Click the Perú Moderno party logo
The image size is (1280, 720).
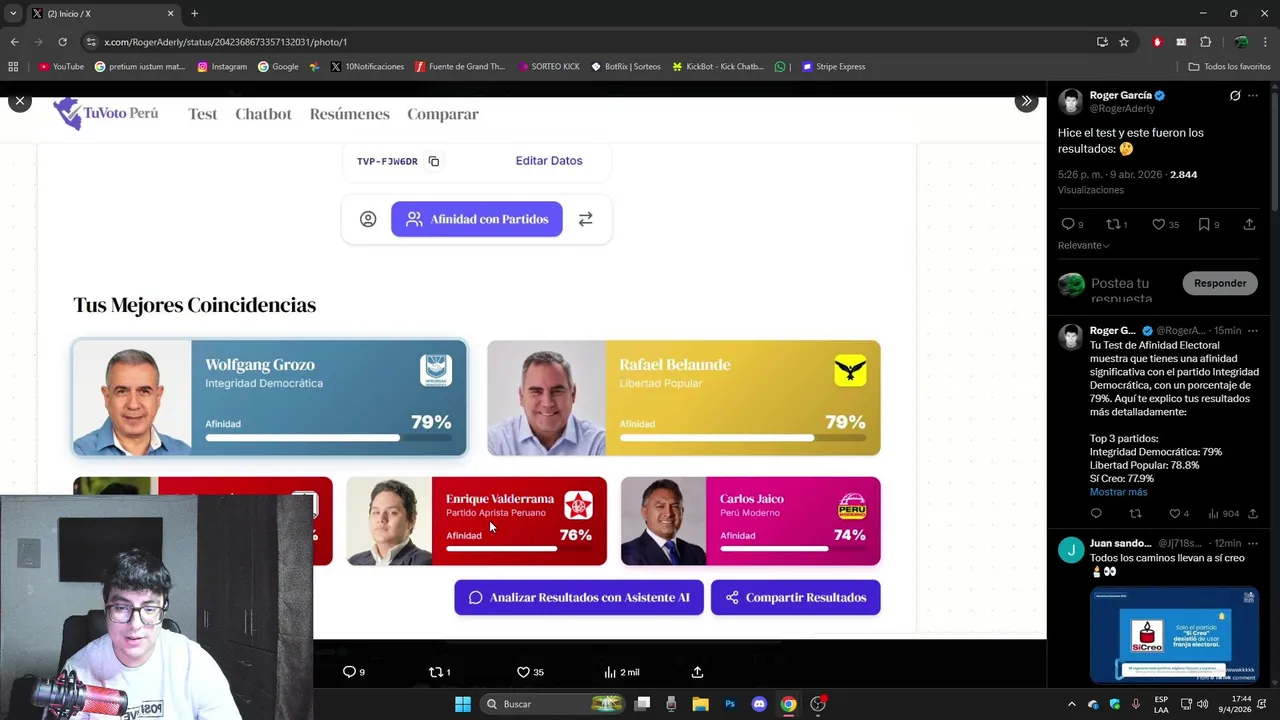tap(852, 505)
